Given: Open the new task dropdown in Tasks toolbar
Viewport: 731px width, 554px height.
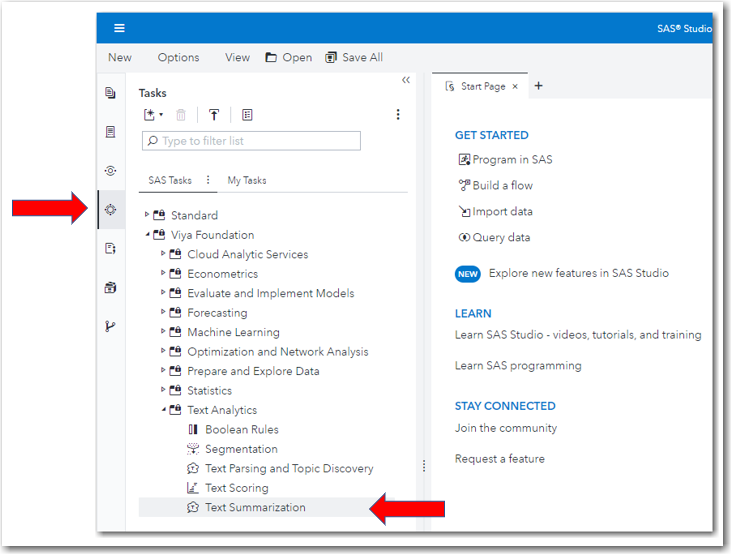Looking at the screenshot, I should tap(153, 115).
